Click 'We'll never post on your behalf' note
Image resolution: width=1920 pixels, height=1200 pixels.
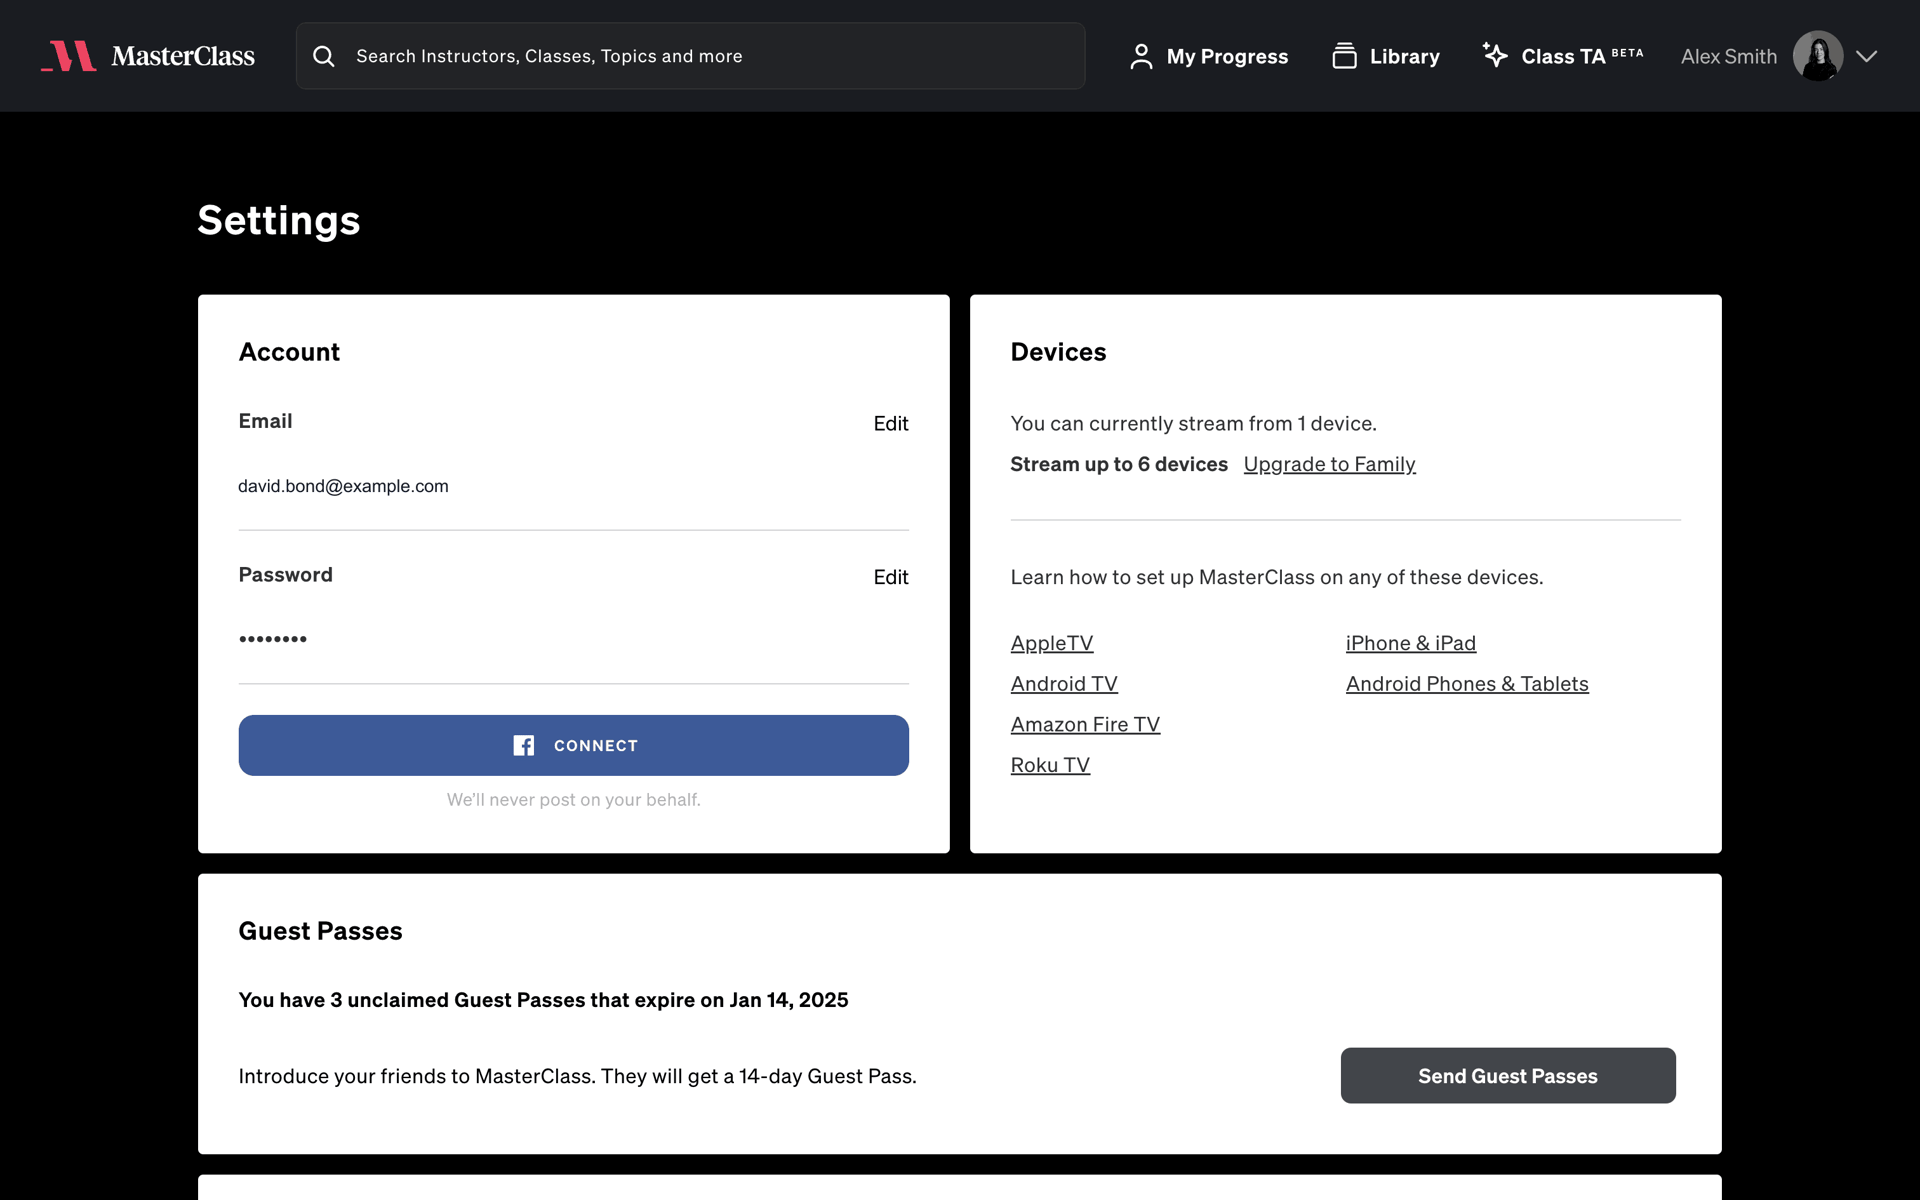point(574,800)
